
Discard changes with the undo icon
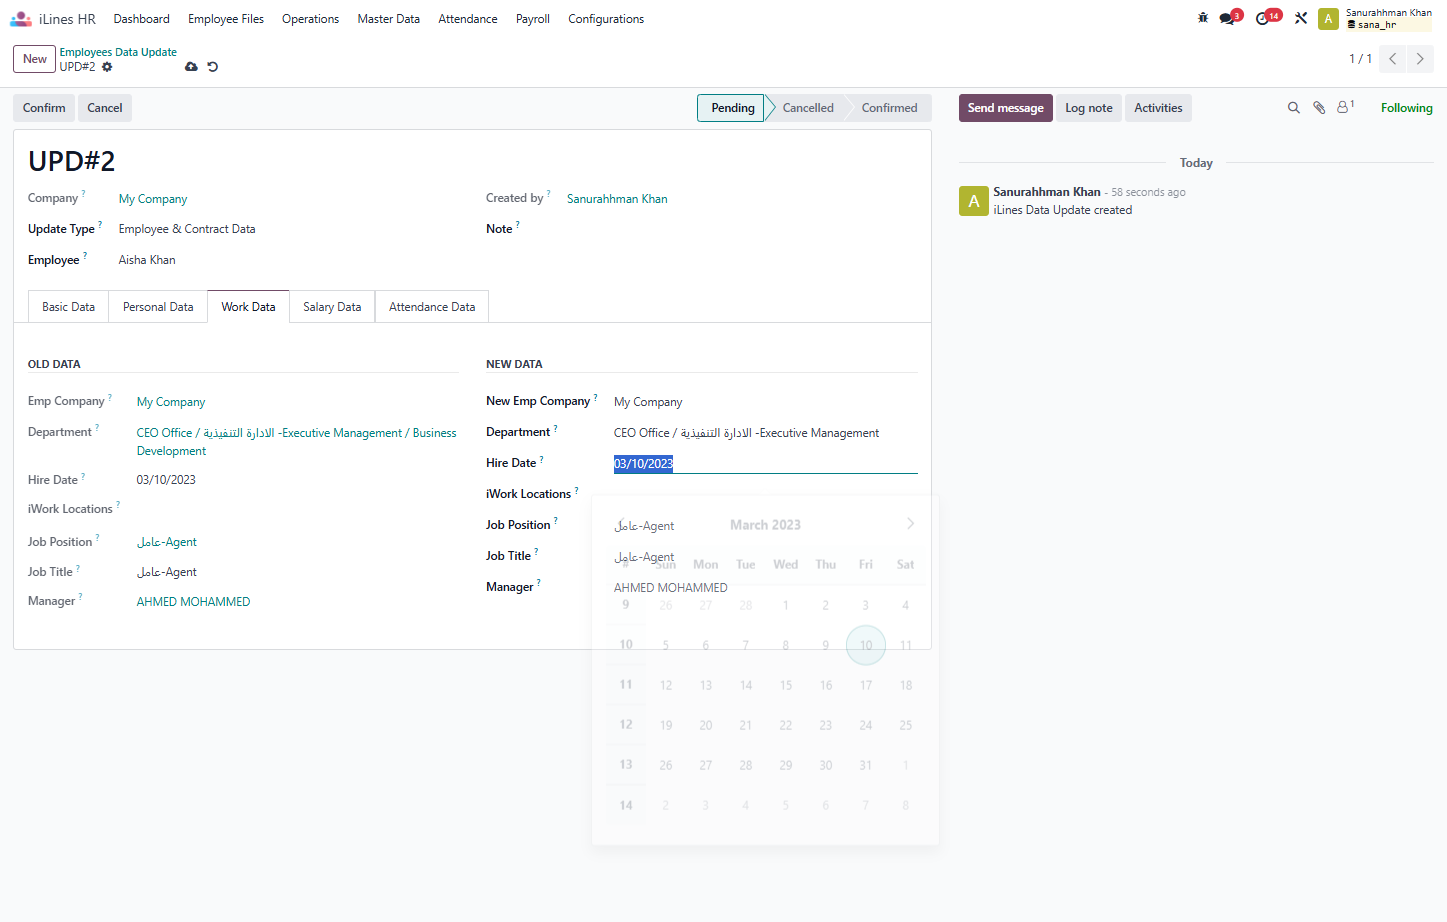pyautogui.click(x=212, y=67)
